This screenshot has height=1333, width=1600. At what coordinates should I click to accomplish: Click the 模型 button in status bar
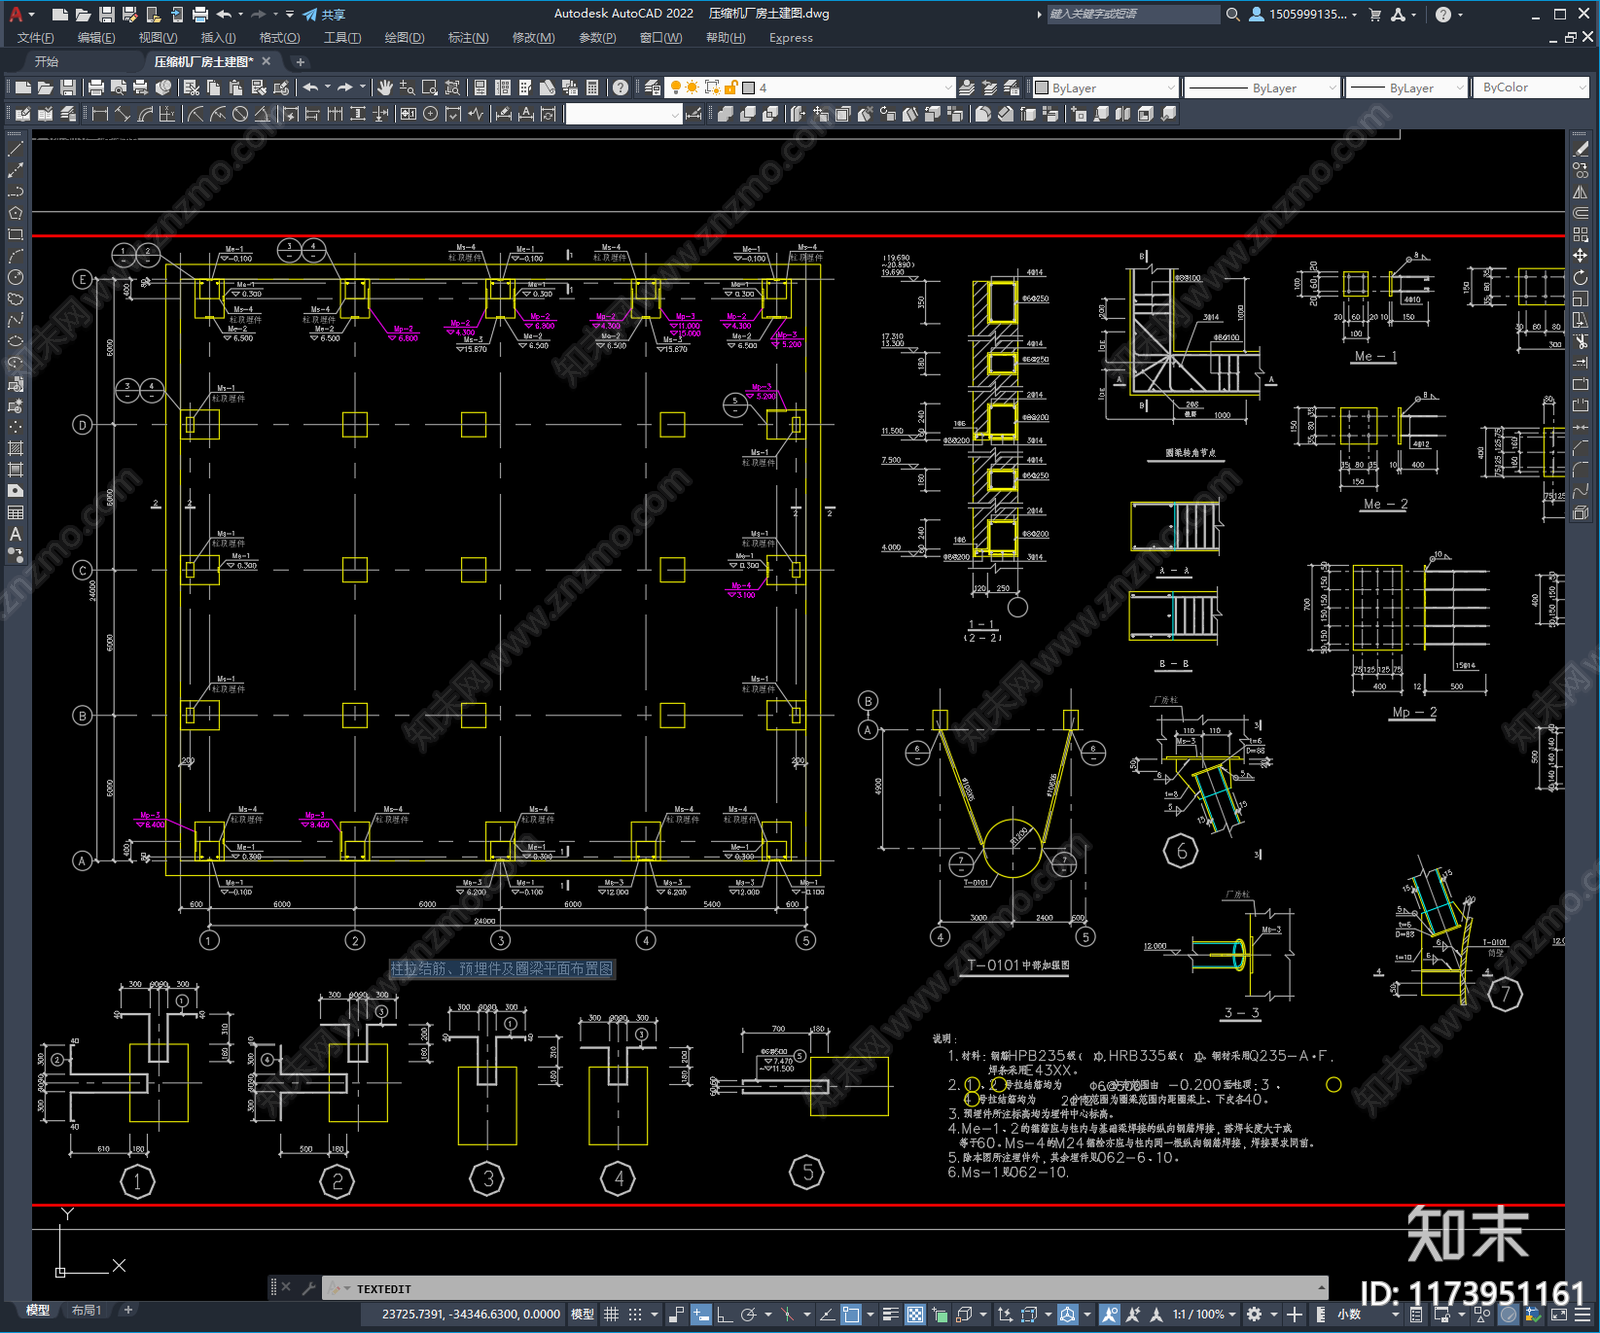[582, 1314]
